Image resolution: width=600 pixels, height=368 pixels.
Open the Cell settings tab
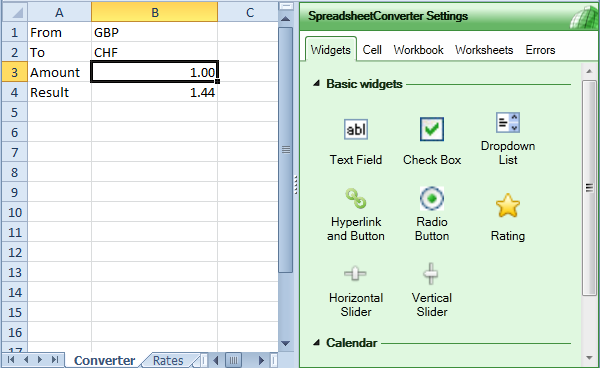[x=372, y=50]
